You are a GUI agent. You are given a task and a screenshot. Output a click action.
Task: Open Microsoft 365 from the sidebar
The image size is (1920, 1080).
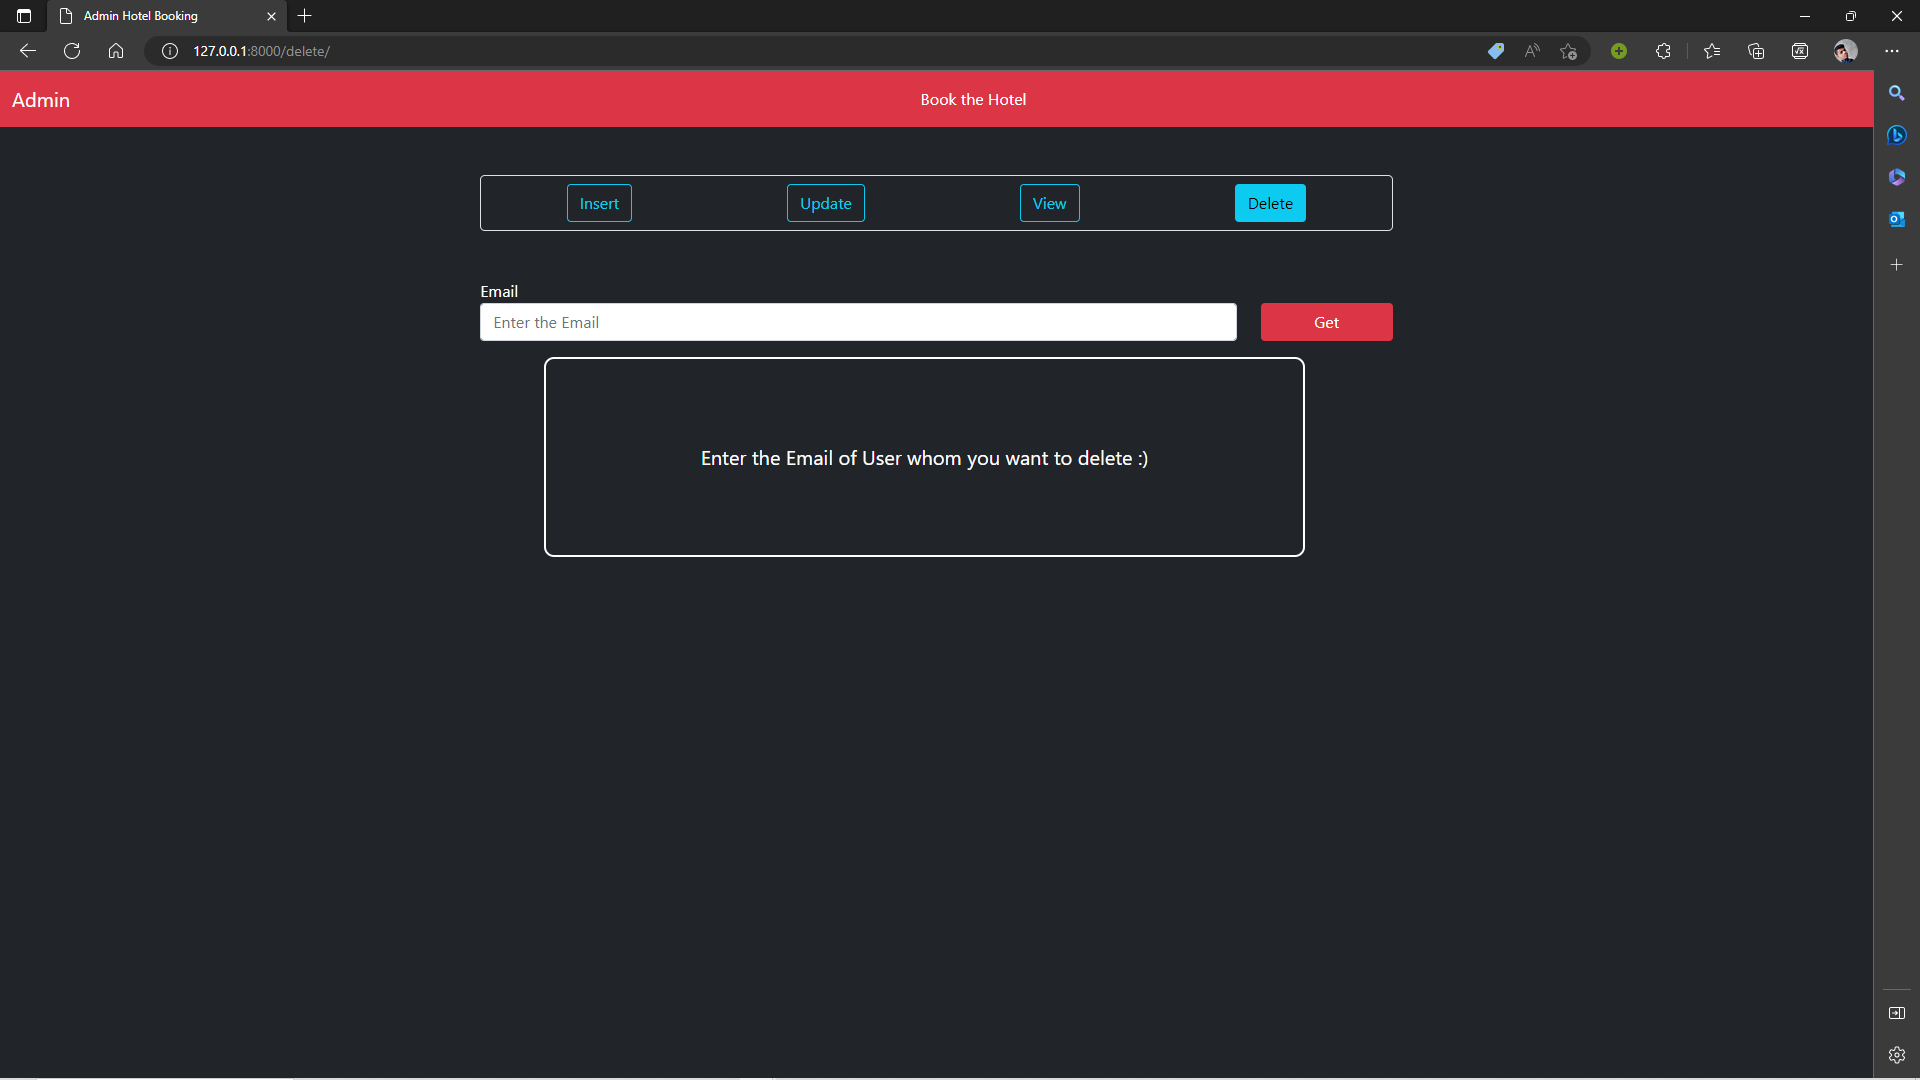coord(1897,177)
